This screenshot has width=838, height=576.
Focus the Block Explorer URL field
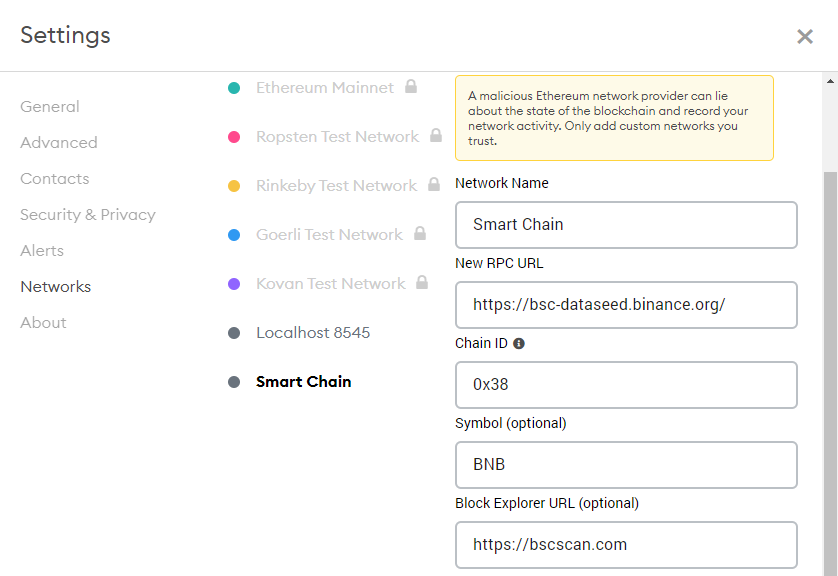626,545
